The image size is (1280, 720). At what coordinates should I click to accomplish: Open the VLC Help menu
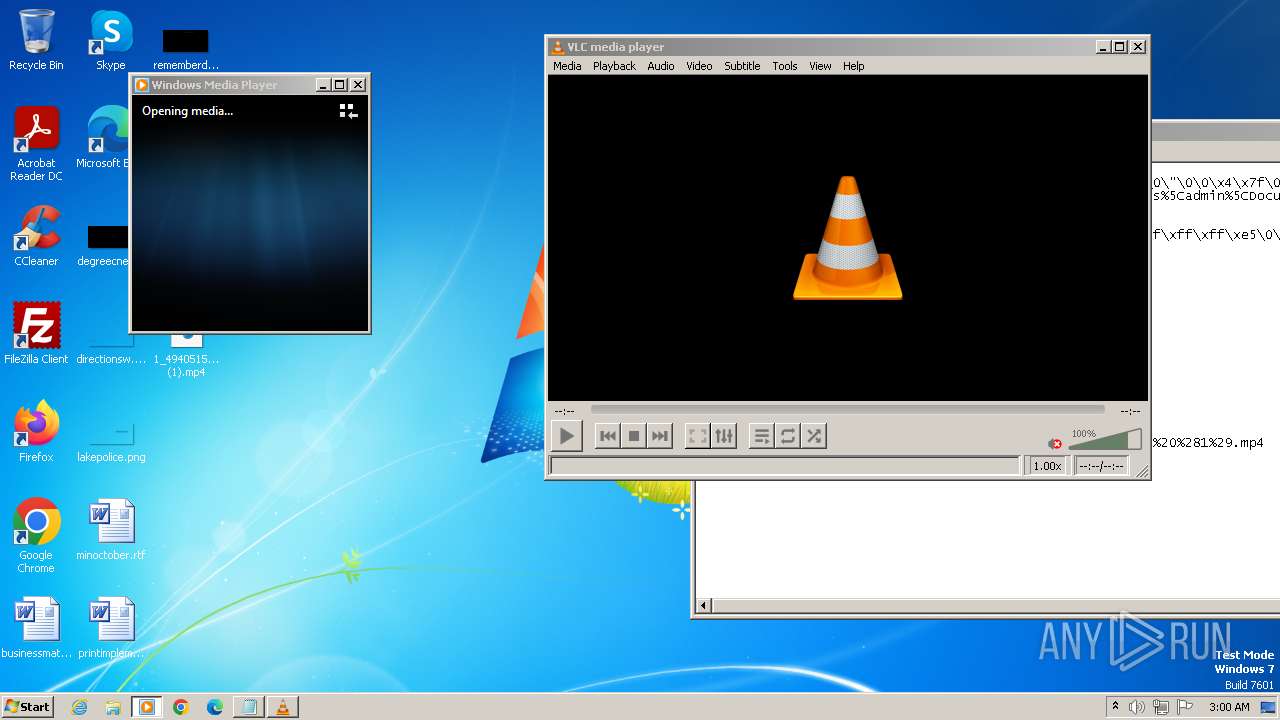tap(853, 66)
